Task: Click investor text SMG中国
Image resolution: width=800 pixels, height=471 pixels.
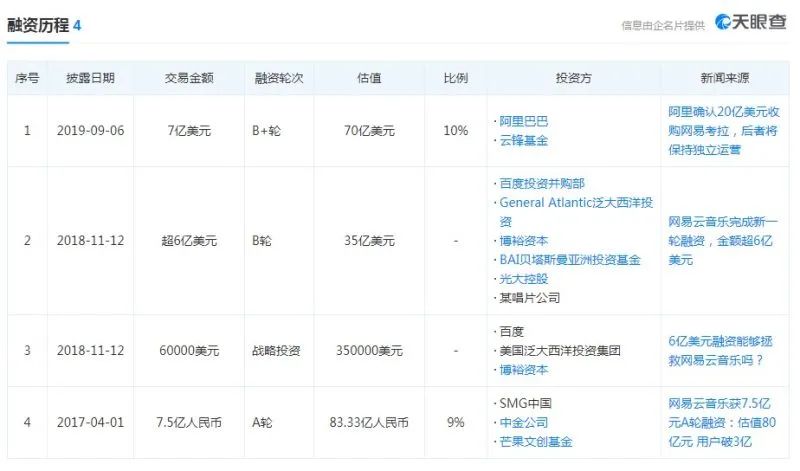Action: [x=526, y=404]
